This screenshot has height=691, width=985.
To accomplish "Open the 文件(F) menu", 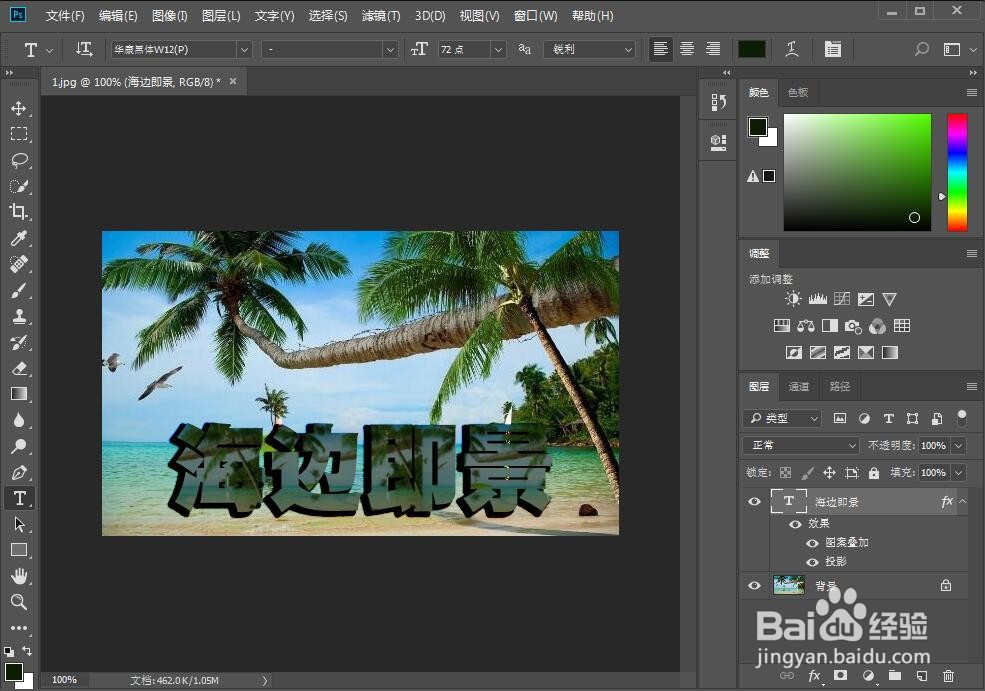I will pyautogui.click(x=65, y=16).
